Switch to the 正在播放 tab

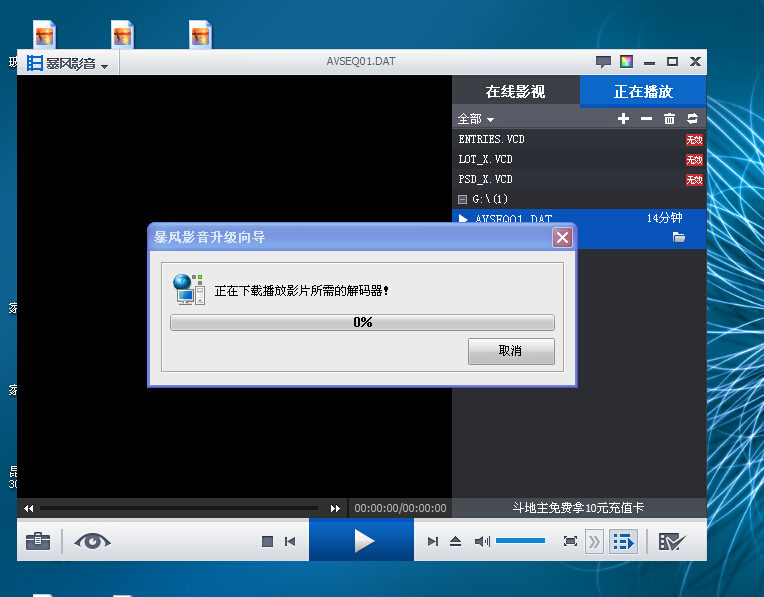(x=643, y=91)
